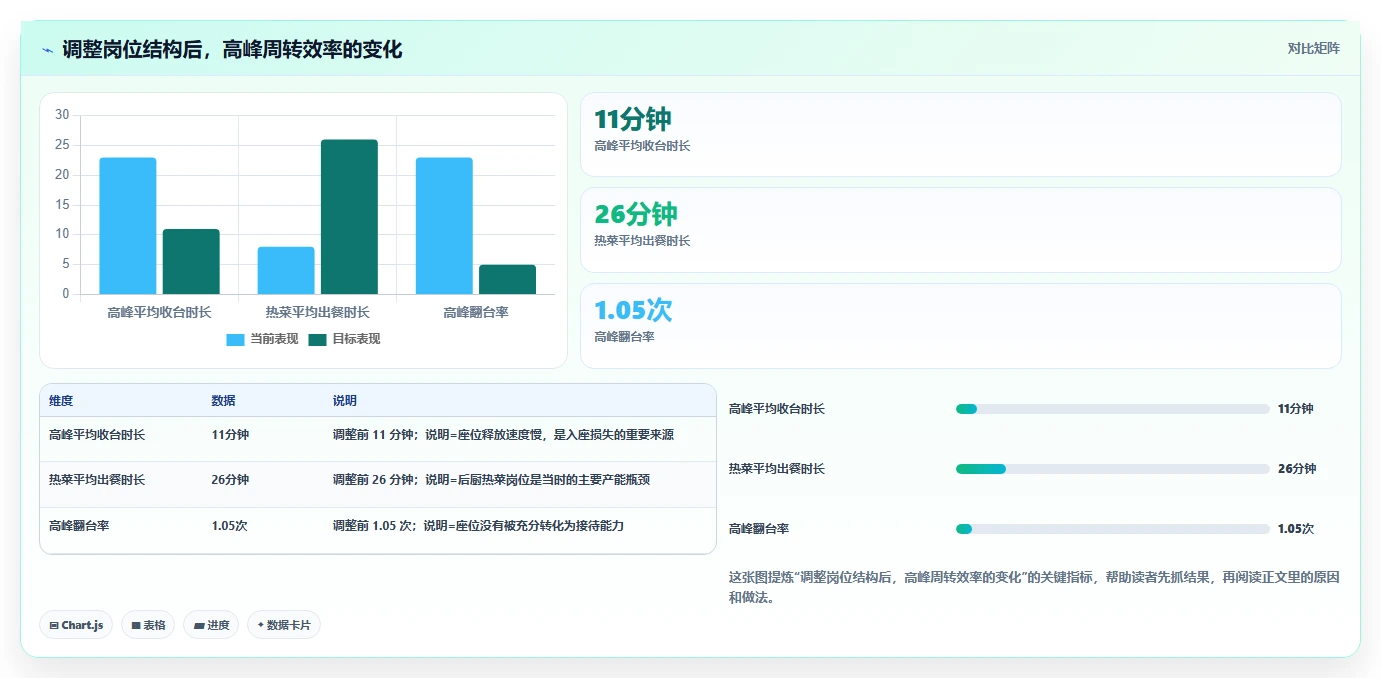Click the 表格 tag chip
This screenshot has width=1381, height=678.
click(148, 625)
